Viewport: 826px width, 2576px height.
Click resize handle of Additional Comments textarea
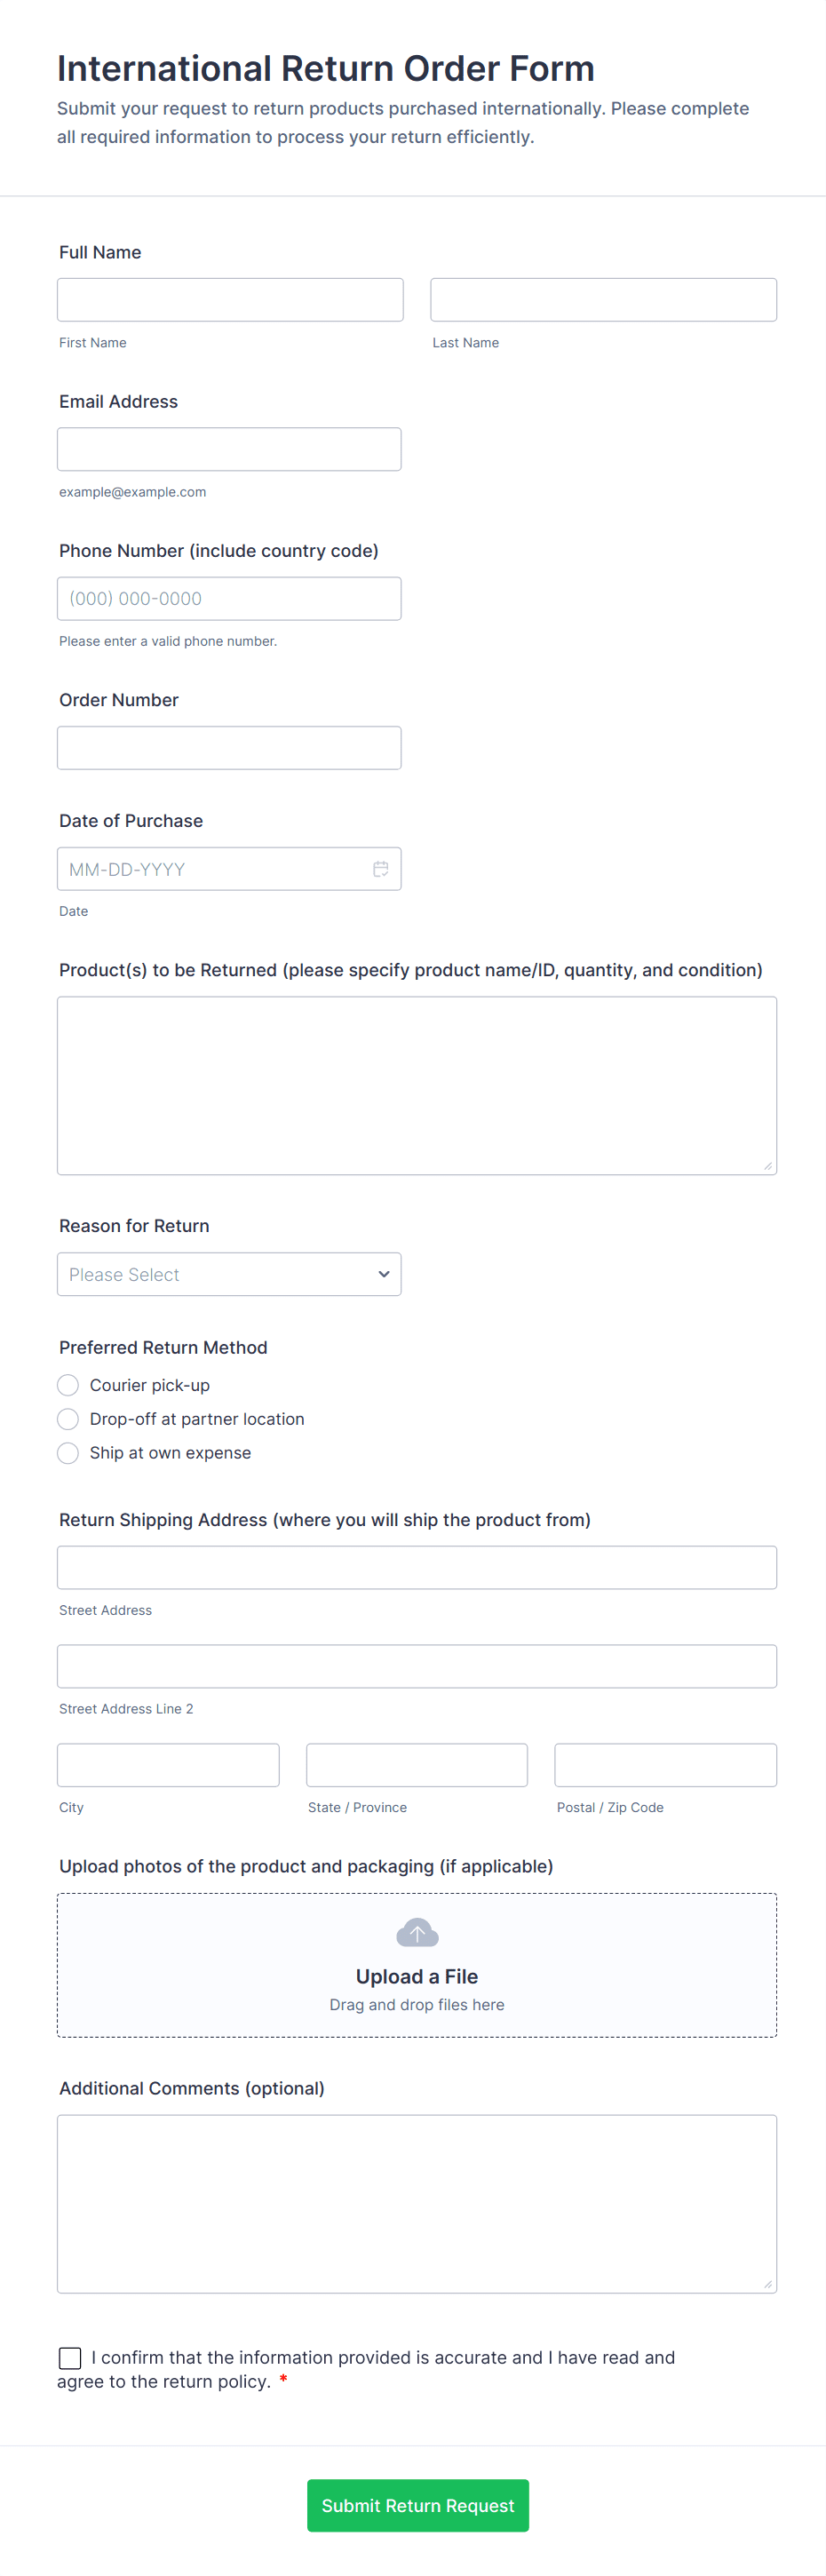767,2283
